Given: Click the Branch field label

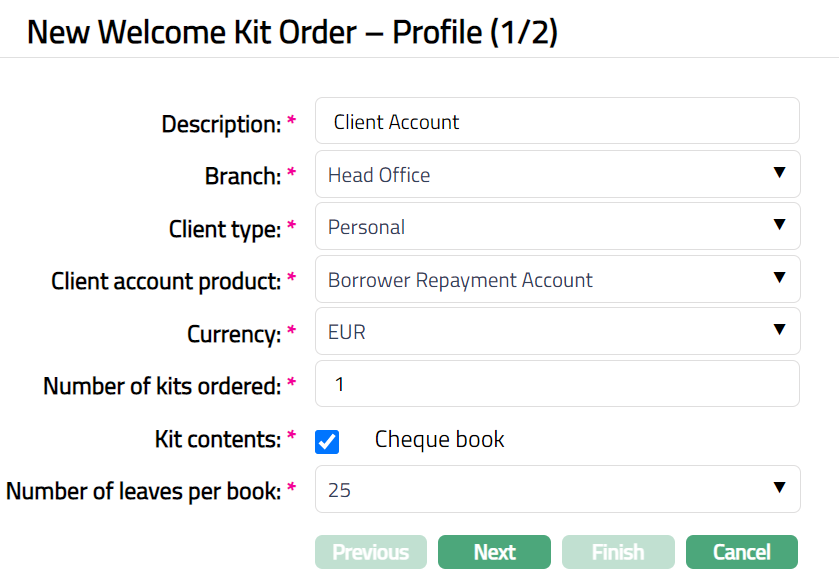Looking at the screenshot, I should (242, 176).
